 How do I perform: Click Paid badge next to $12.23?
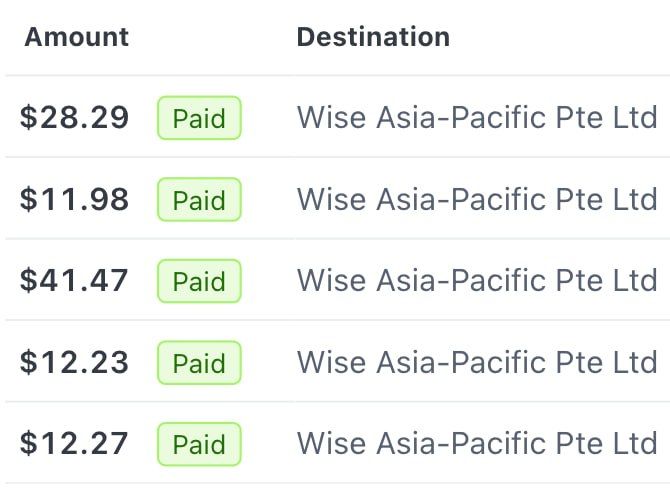(x=199, y=363)
